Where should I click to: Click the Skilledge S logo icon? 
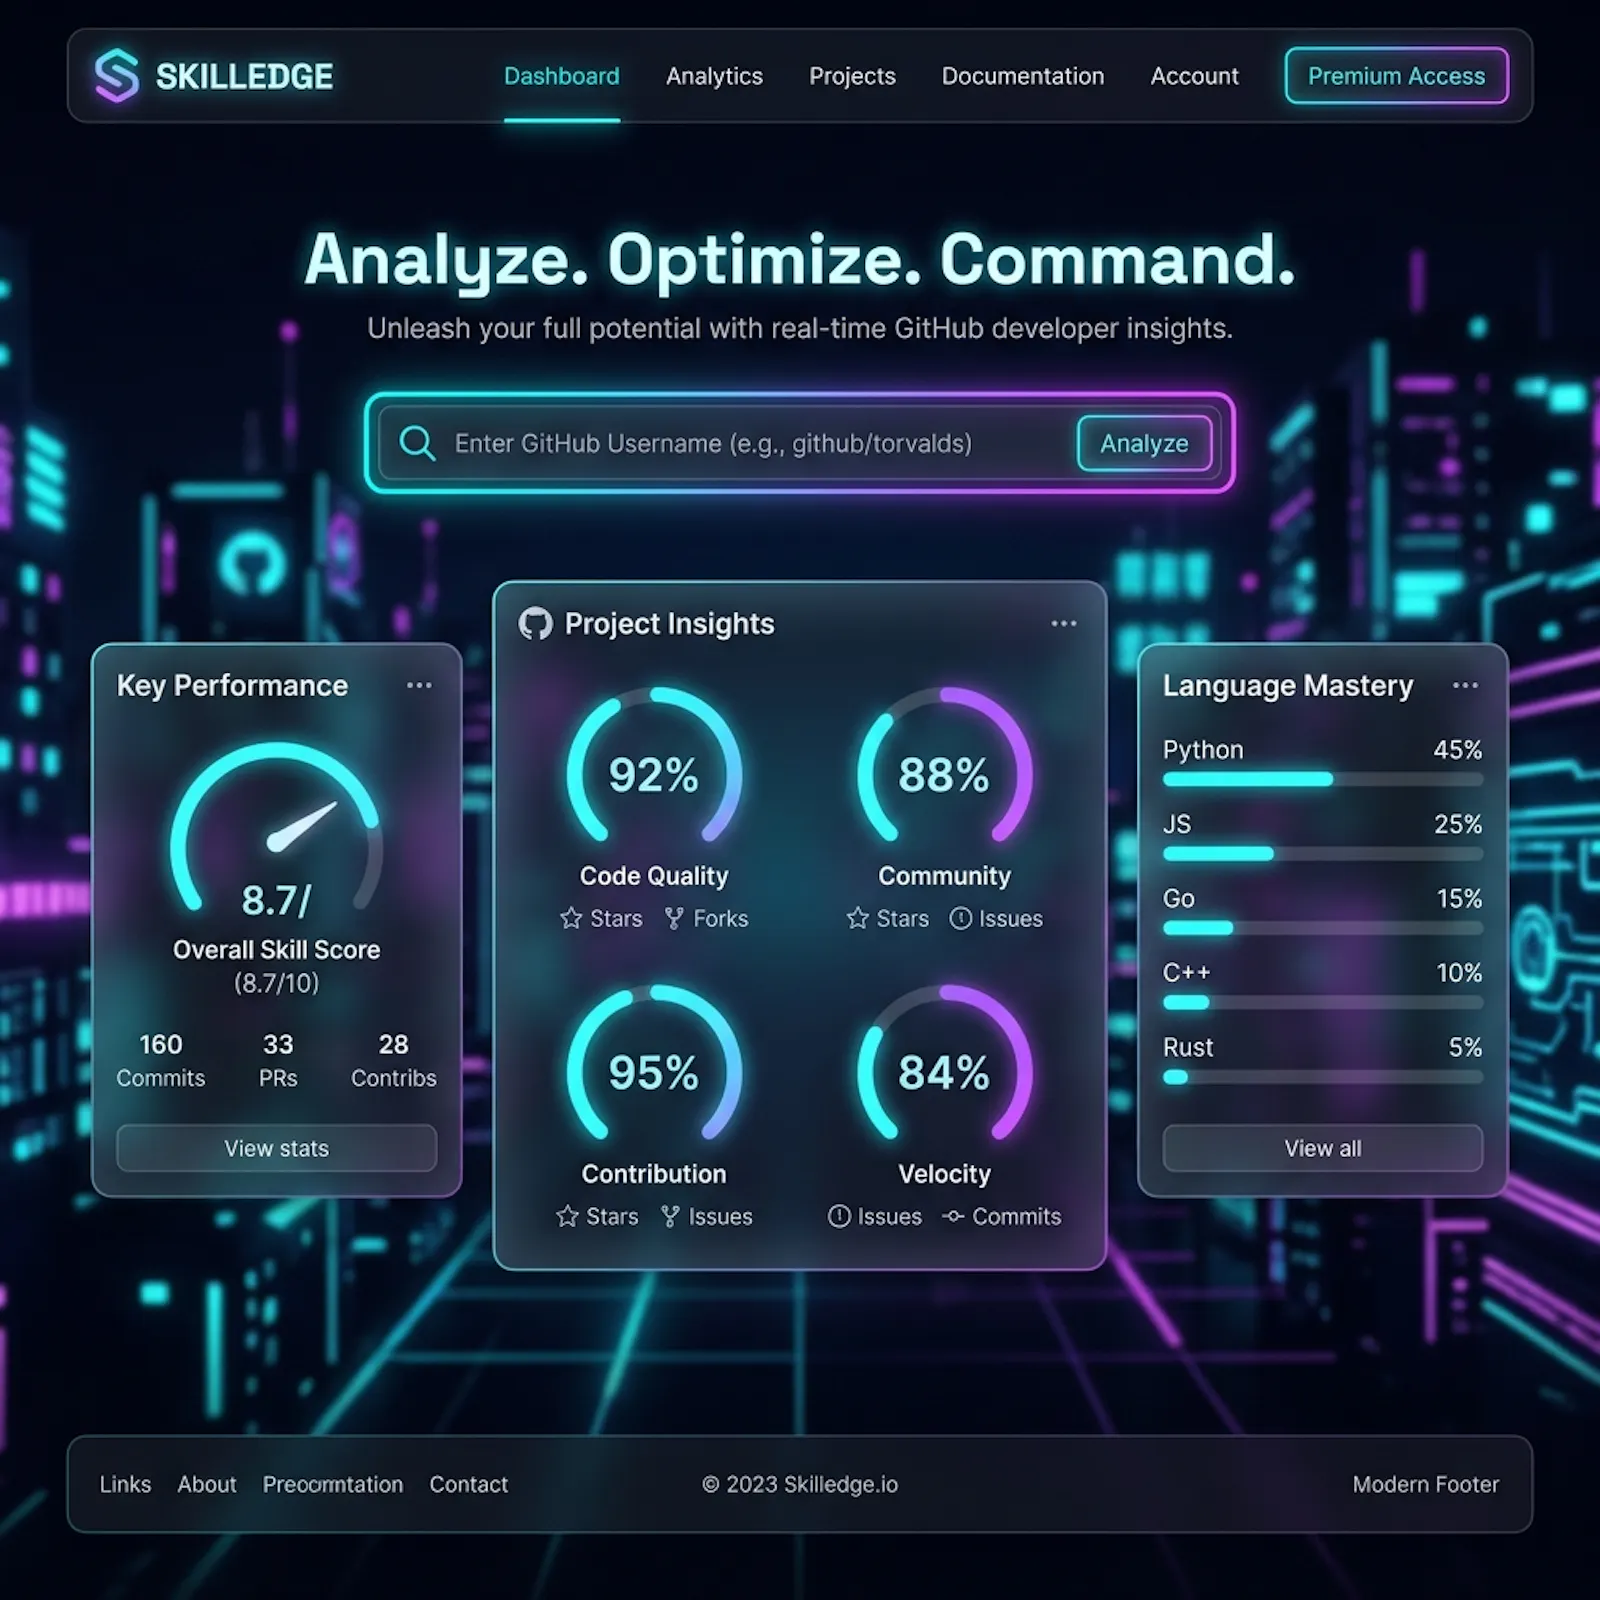click(117, 76)
